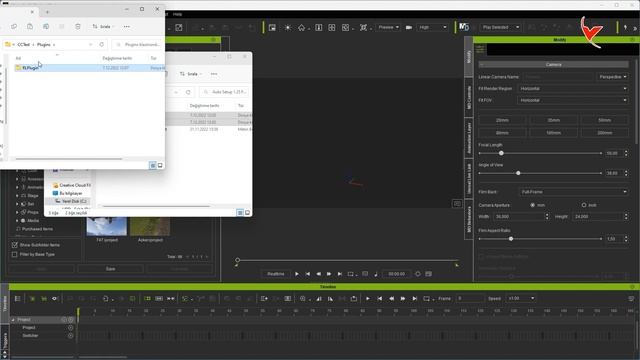Select the inch Camera Aperture radio button

click(584, 205)
